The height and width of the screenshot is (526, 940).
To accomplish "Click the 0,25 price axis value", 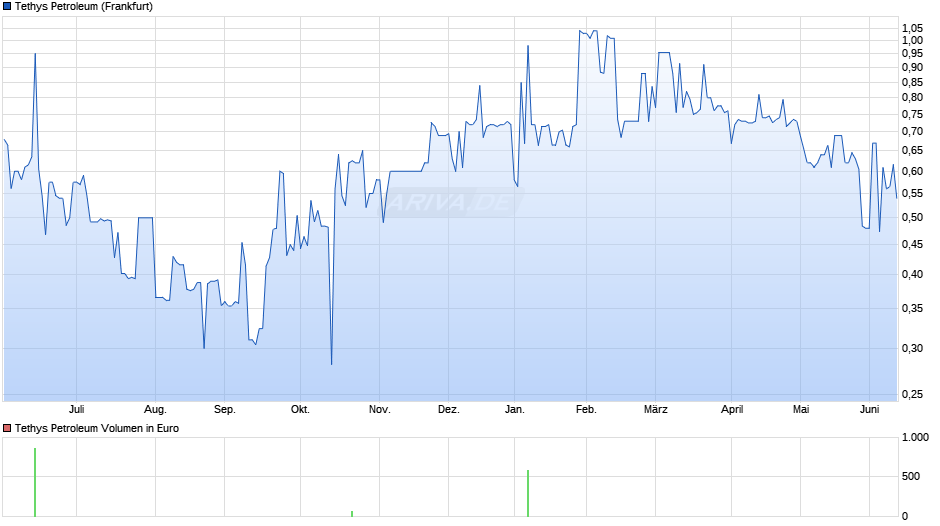I will (912, 394).
